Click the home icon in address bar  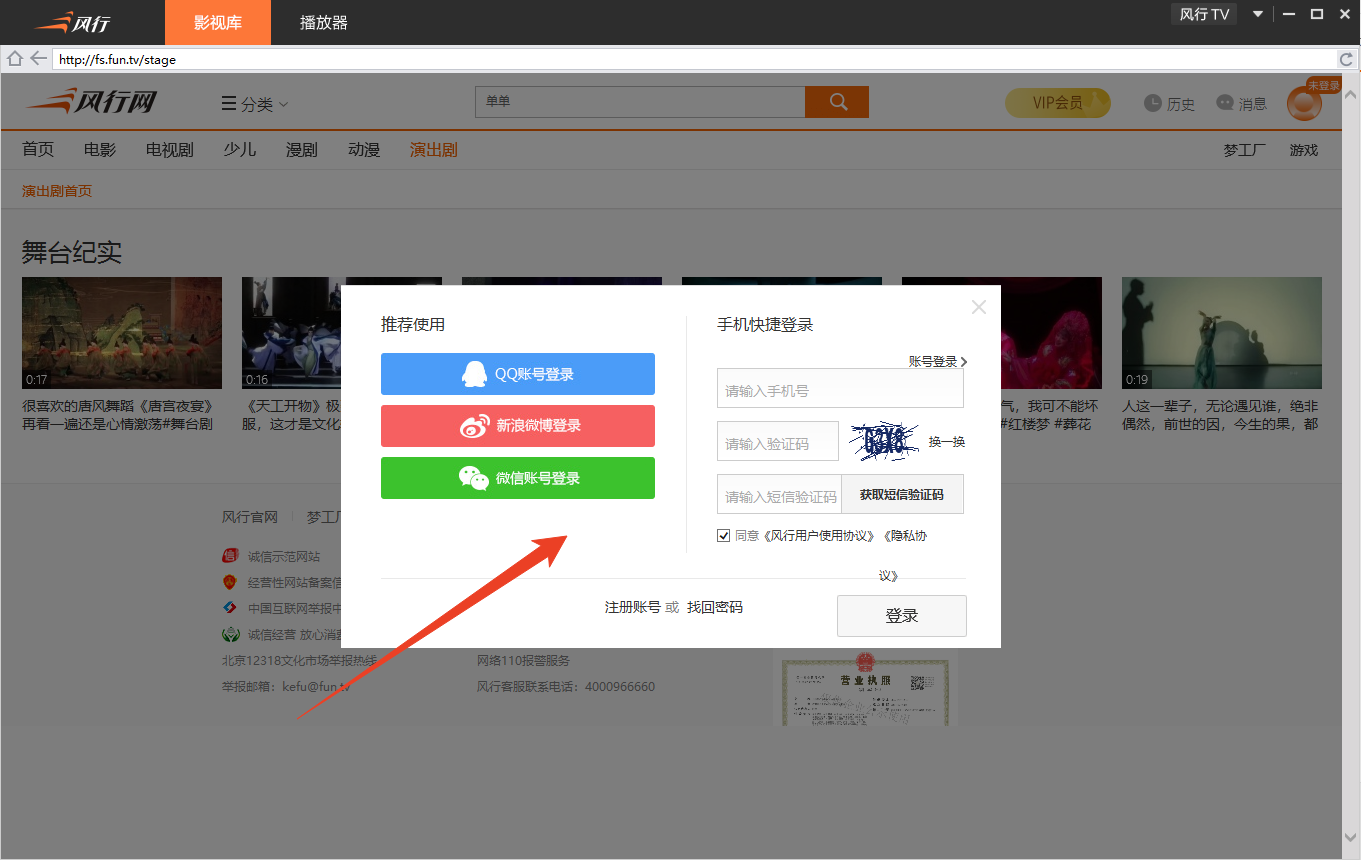pyautogui.click(x=15, y=59)
